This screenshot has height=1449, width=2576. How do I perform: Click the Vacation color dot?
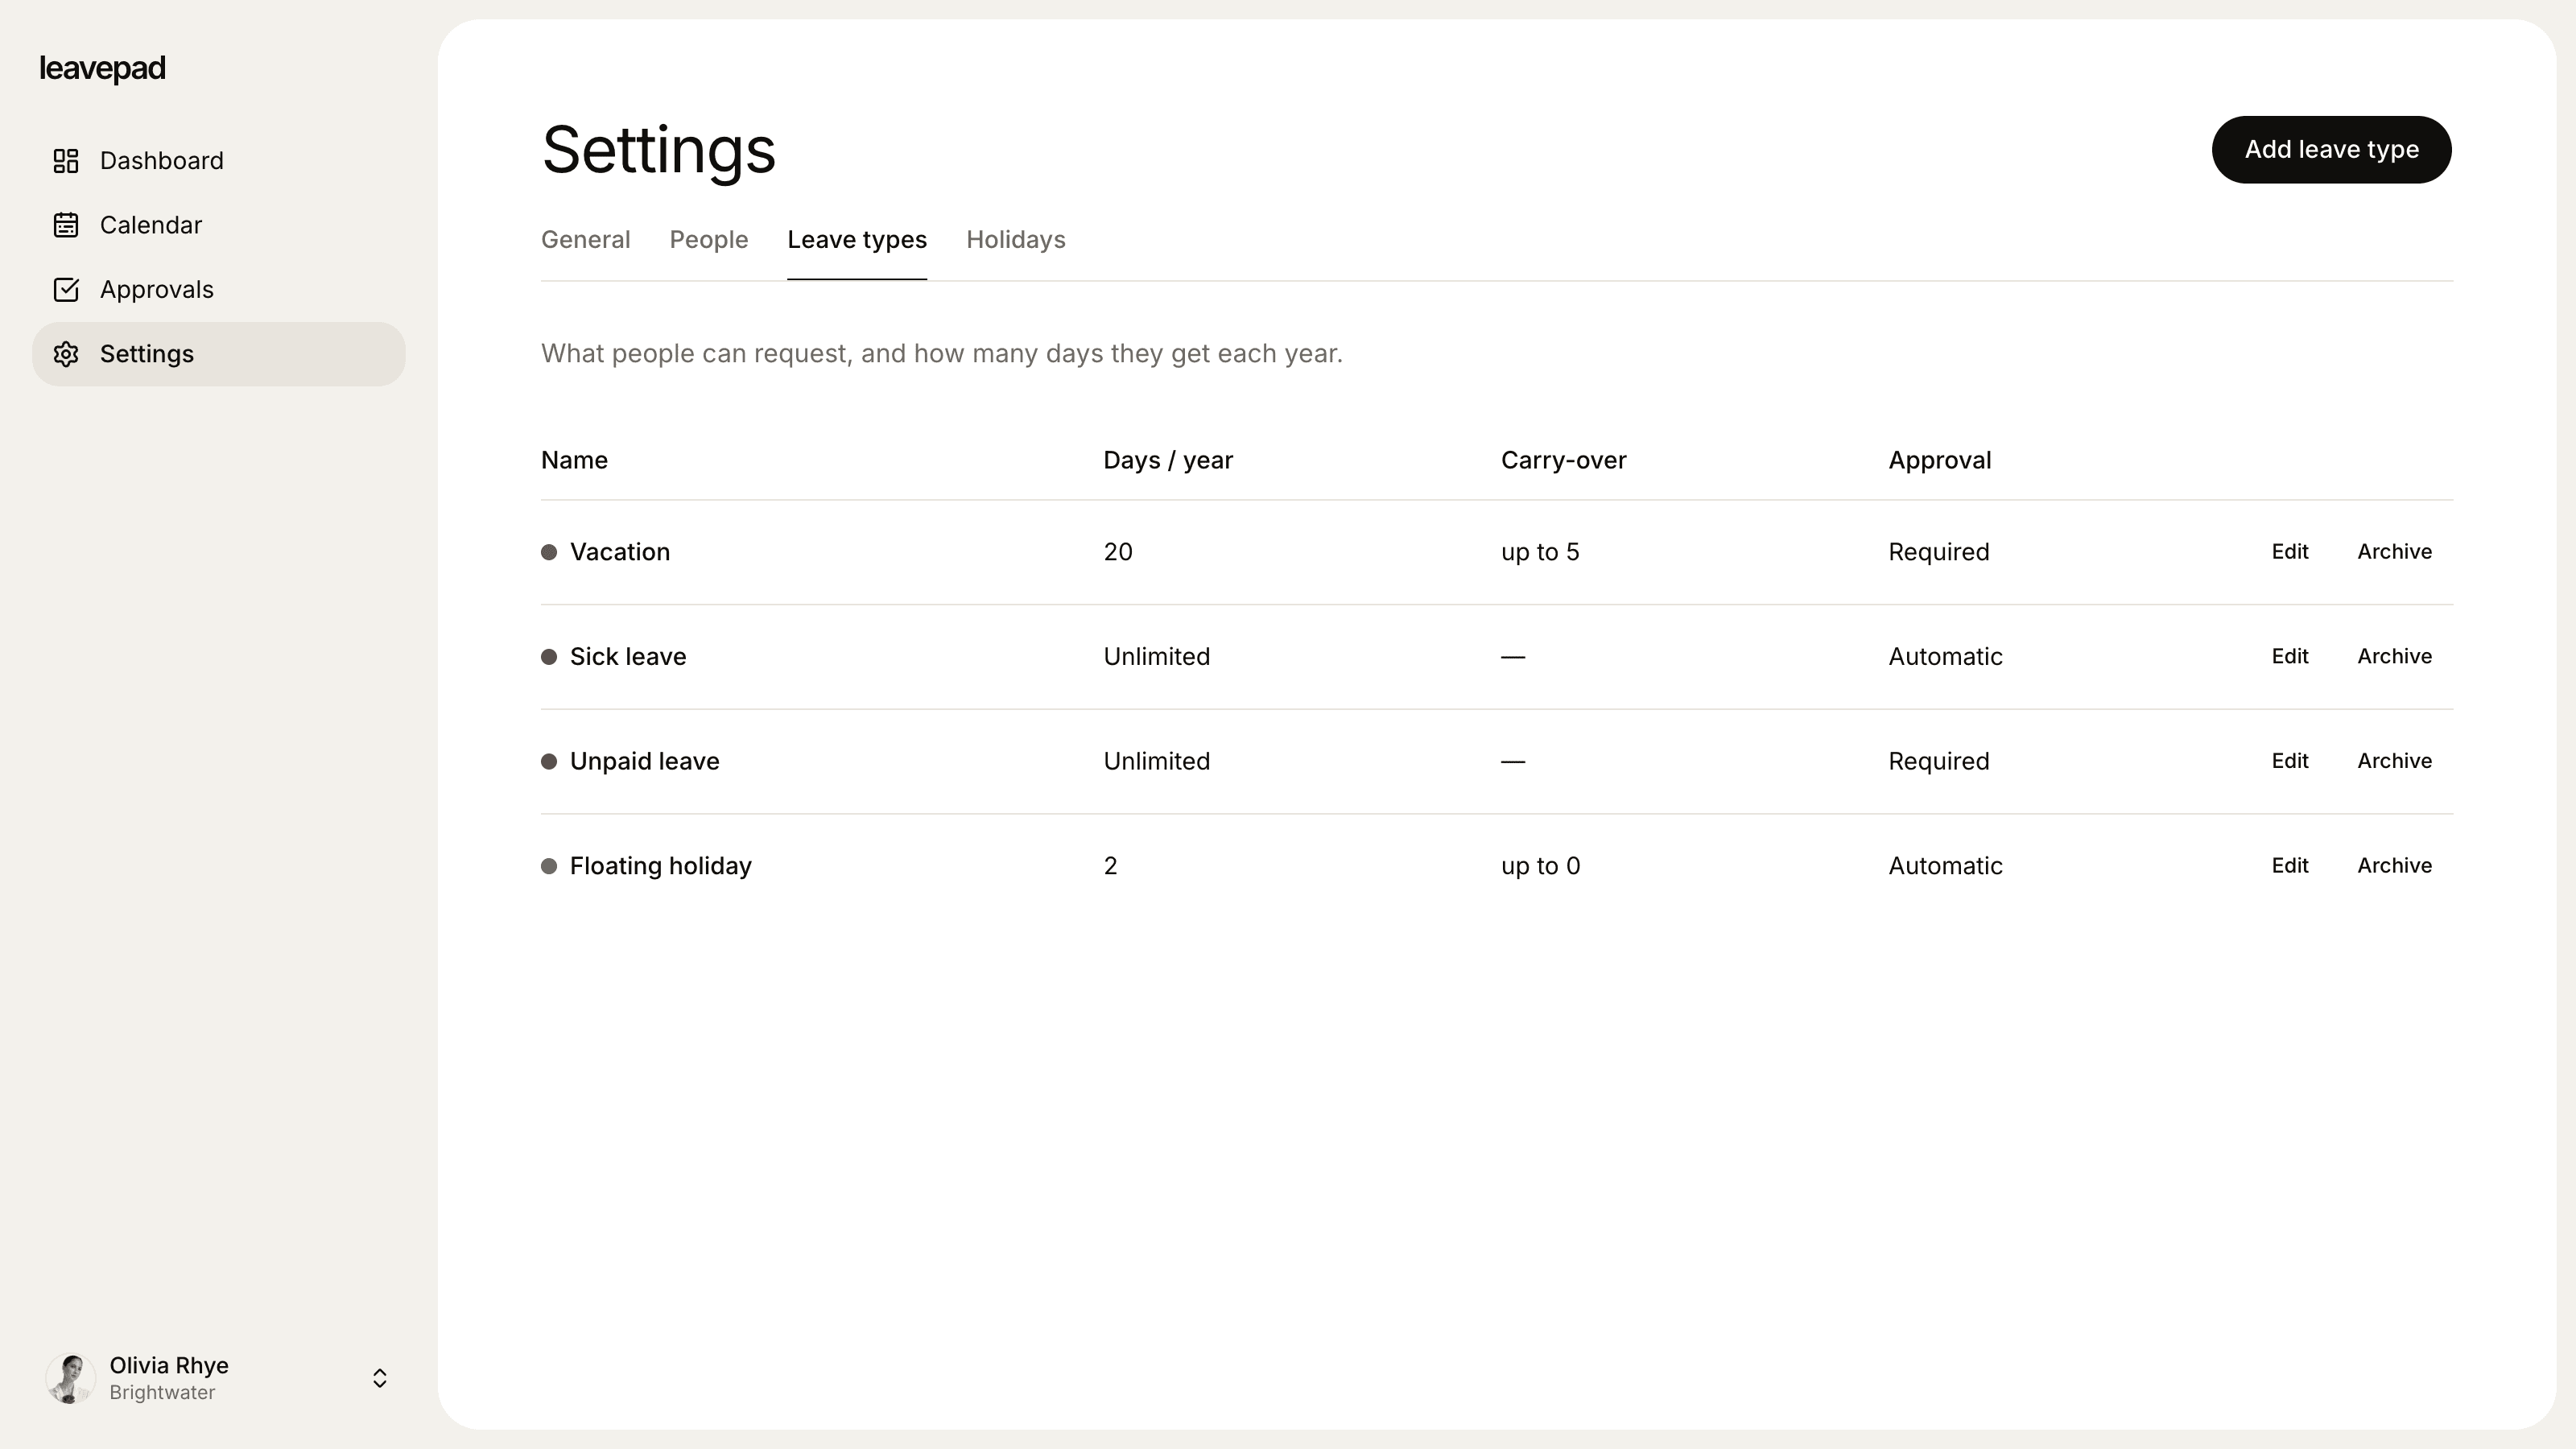[549, 552]
